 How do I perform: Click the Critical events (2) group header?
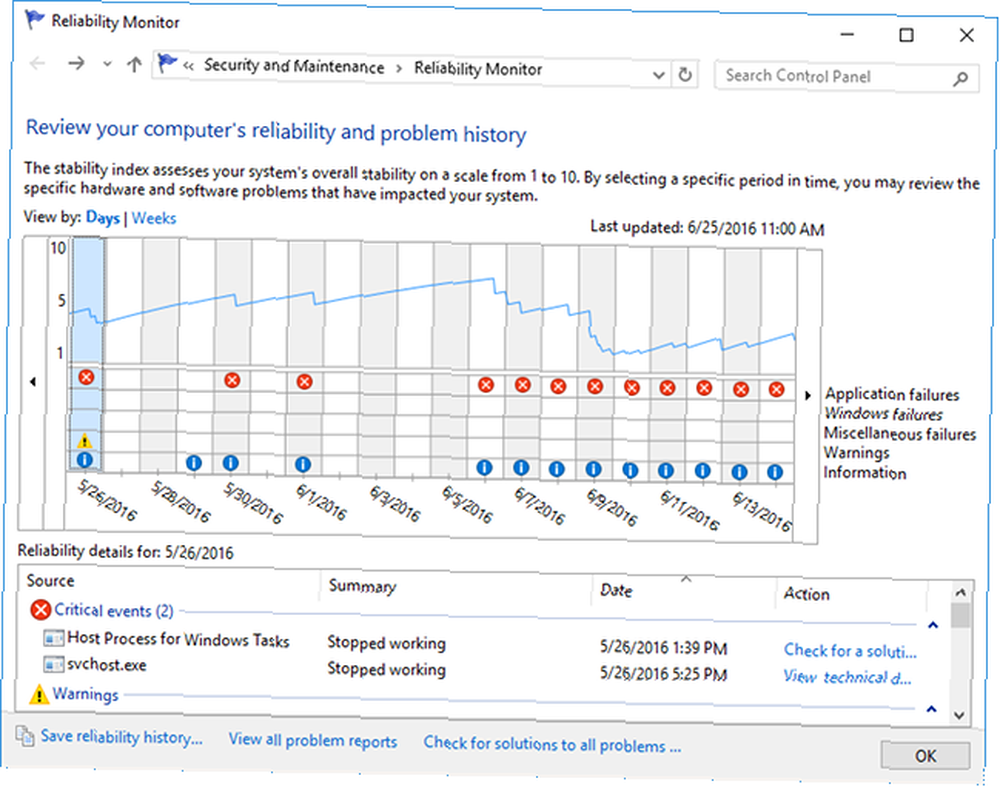click(x=114, y=610)
